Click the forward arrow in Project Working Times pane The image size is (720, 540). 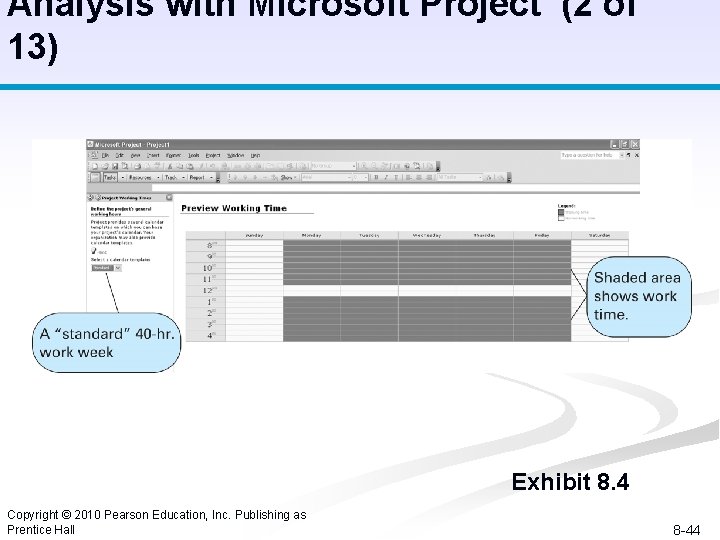click(x=98, y=198)
